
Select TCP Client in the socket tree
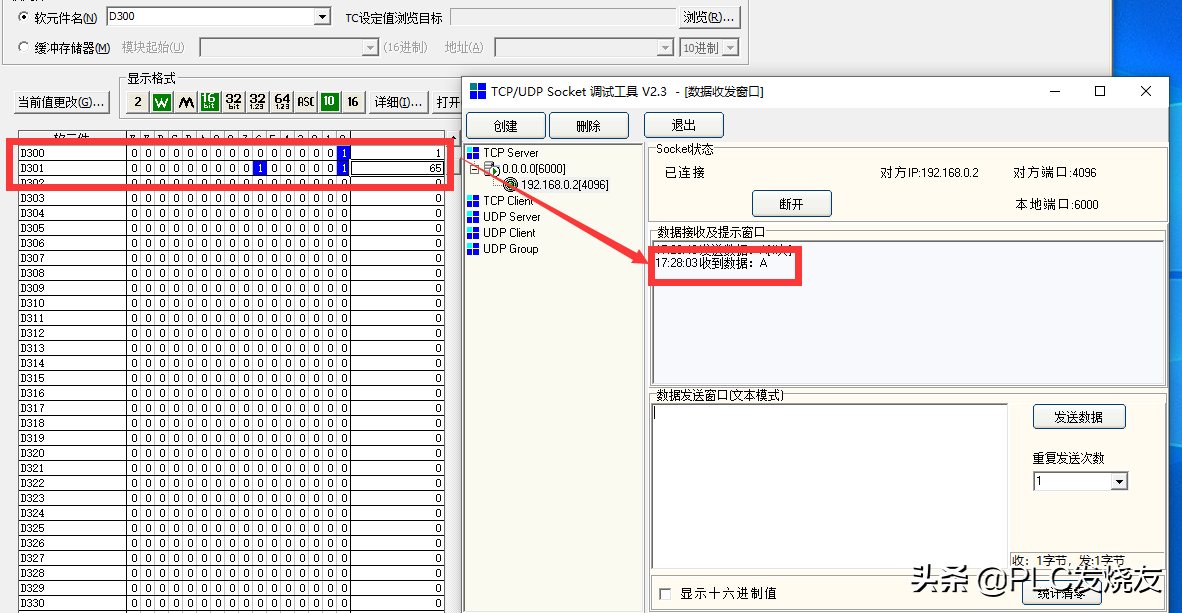pos(509,201)
